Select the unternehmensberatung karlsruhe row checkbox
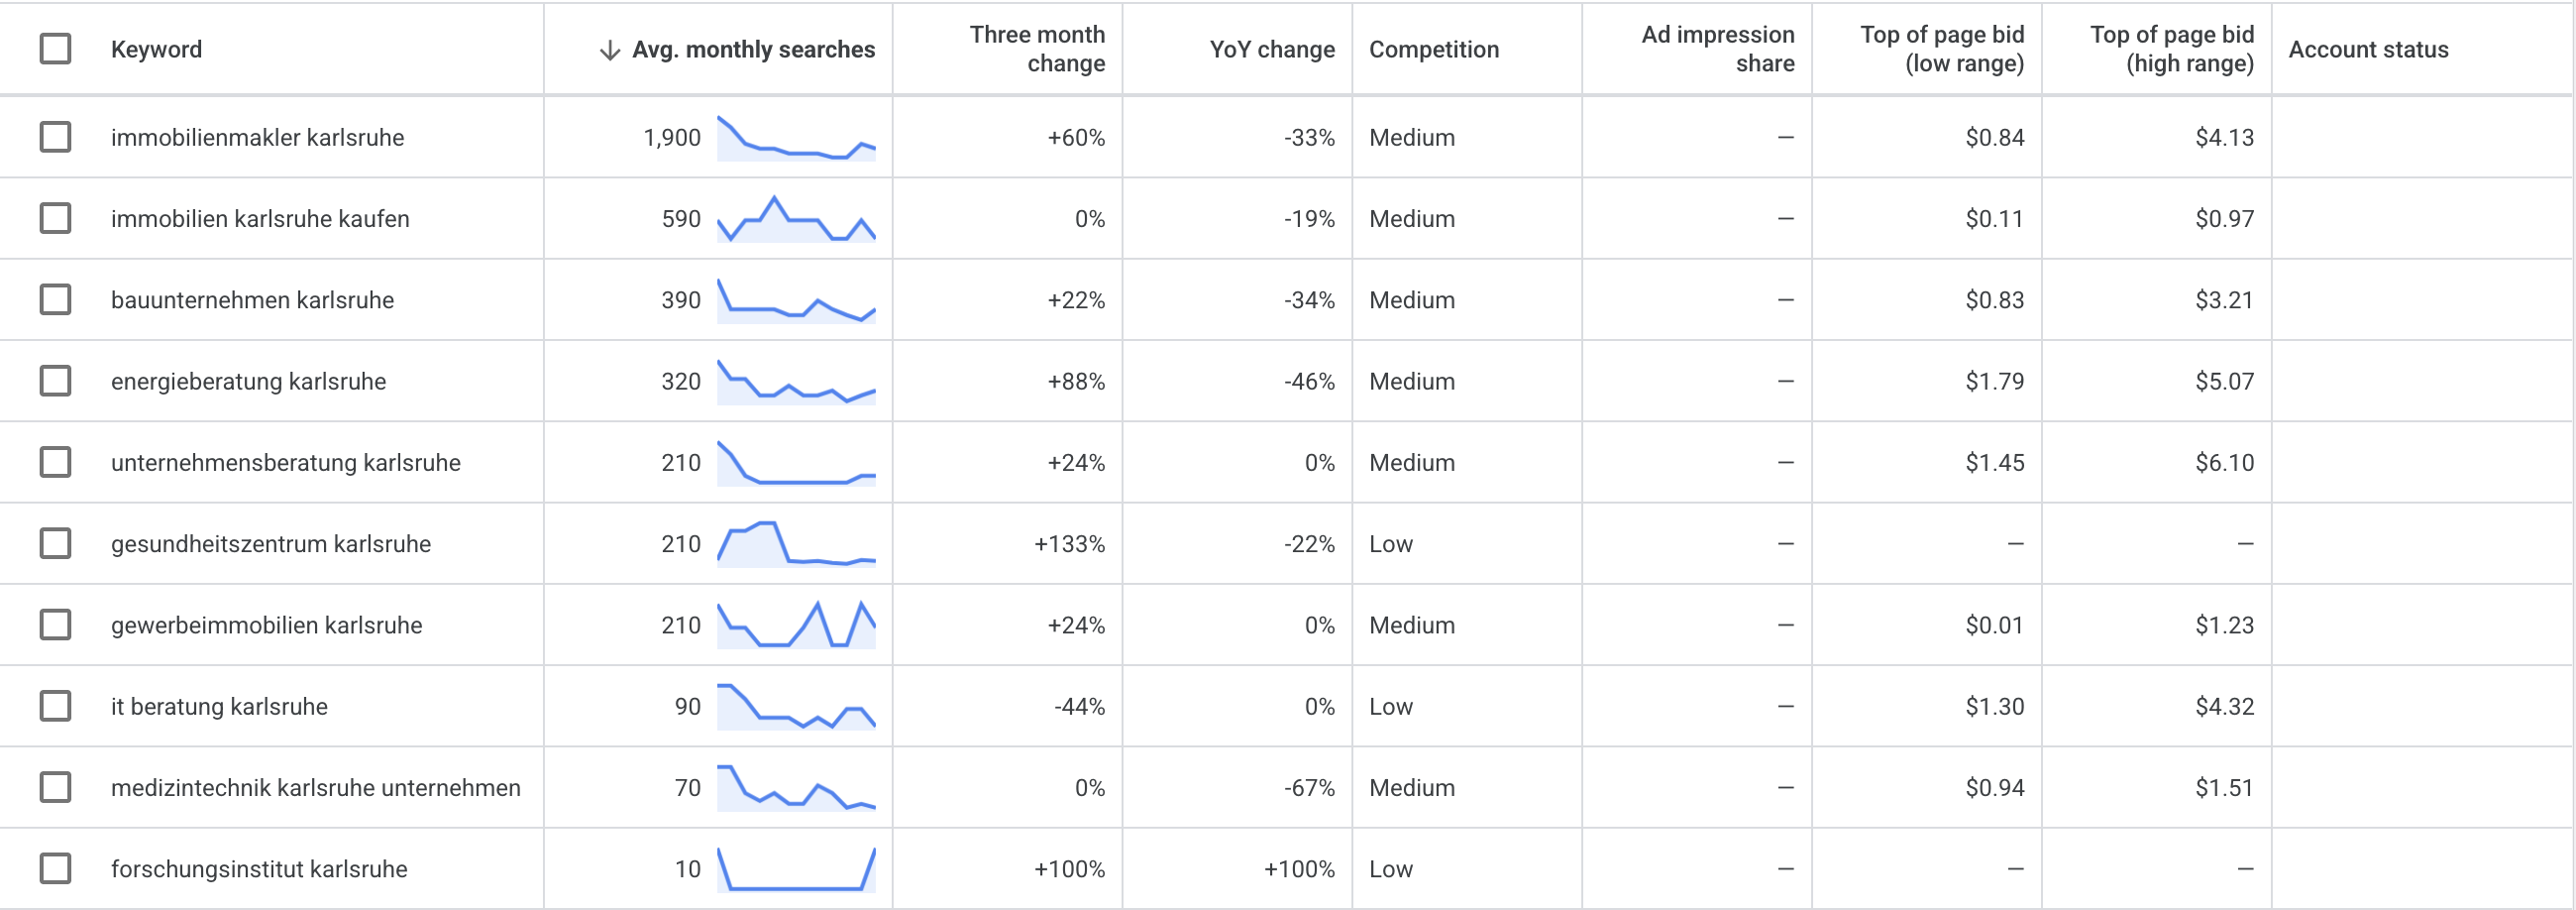Image resolution: width=2576 pixels, height=910 pixels. 55,462
